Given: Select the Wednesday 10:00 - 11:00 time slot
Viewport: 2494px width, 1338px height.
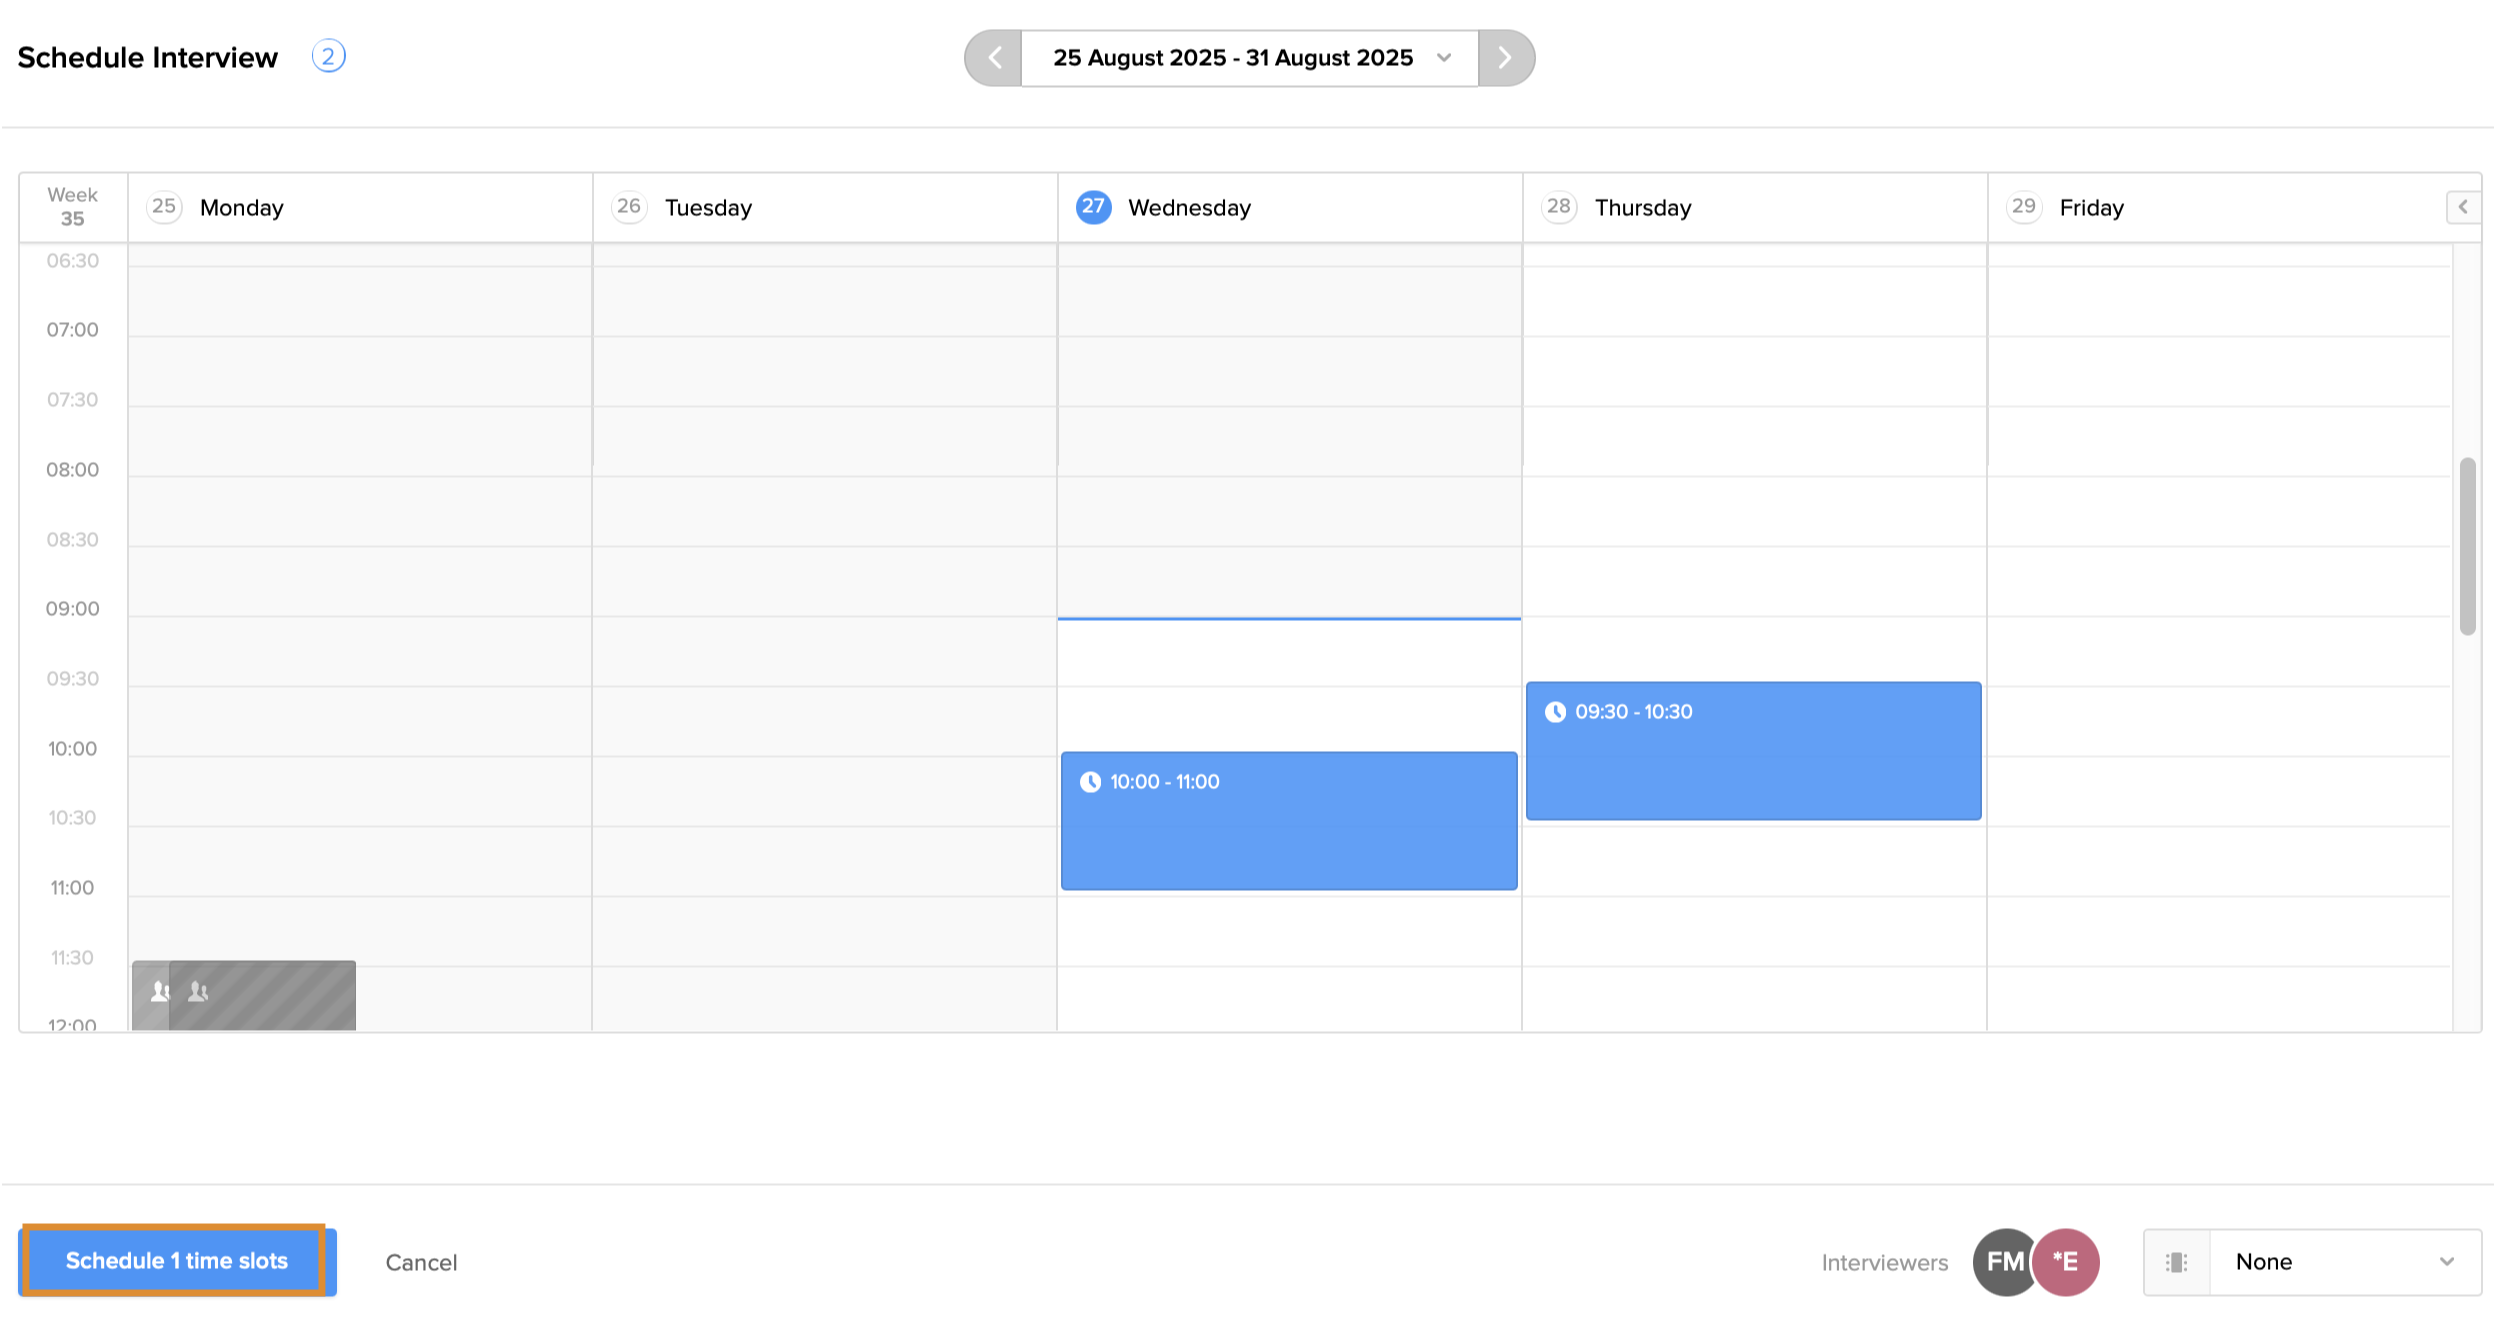Looking at the screenshot, I should tap(1289, 835).
